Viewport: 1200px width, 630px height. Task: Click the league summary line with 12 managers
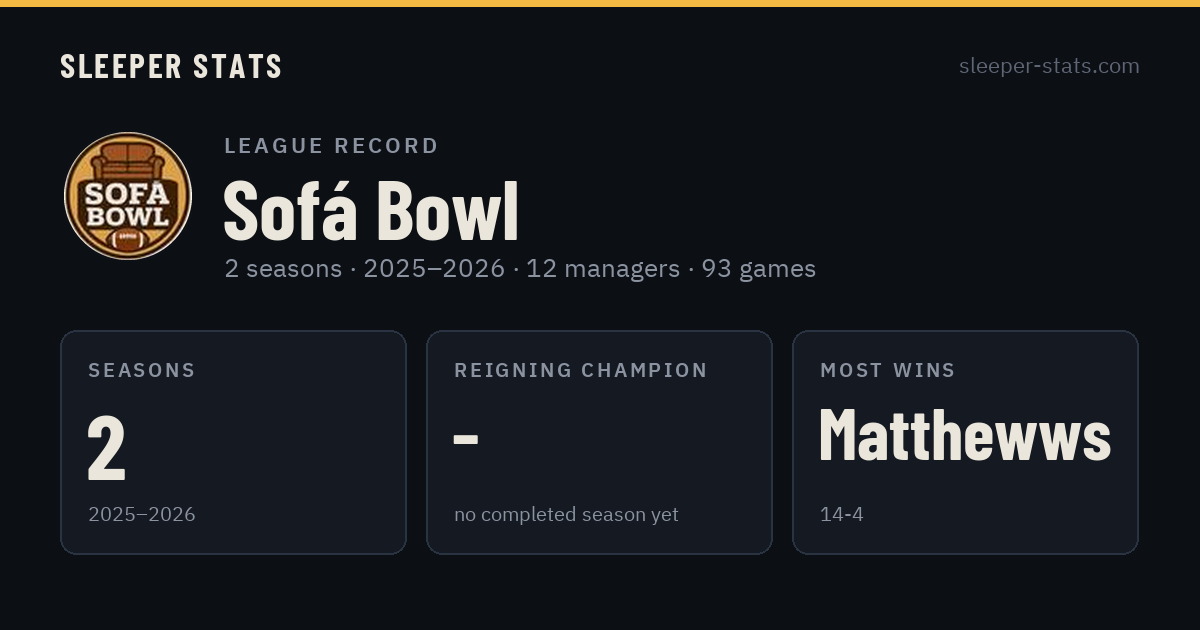(x=520, y=269)
